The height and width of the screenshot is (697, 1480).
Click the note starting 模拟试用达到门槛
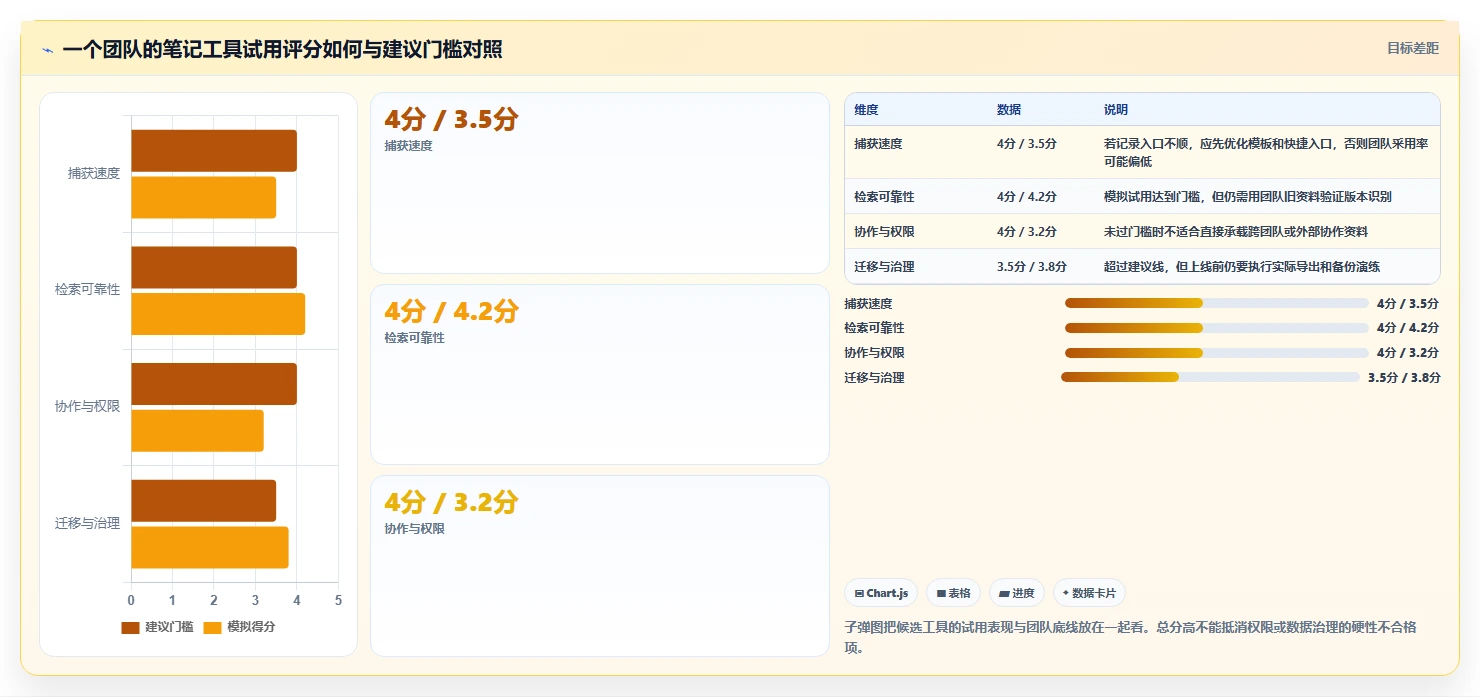tap(1248, 197)
